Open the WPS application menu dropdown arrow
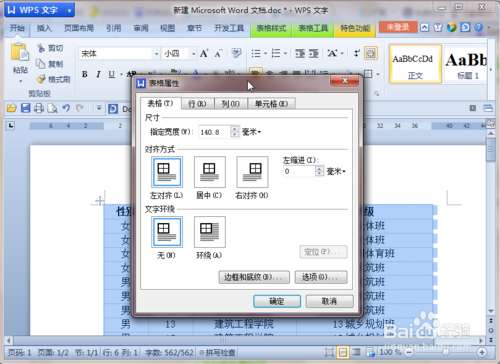Screen dimensions: 500x364 click(69, 10)
